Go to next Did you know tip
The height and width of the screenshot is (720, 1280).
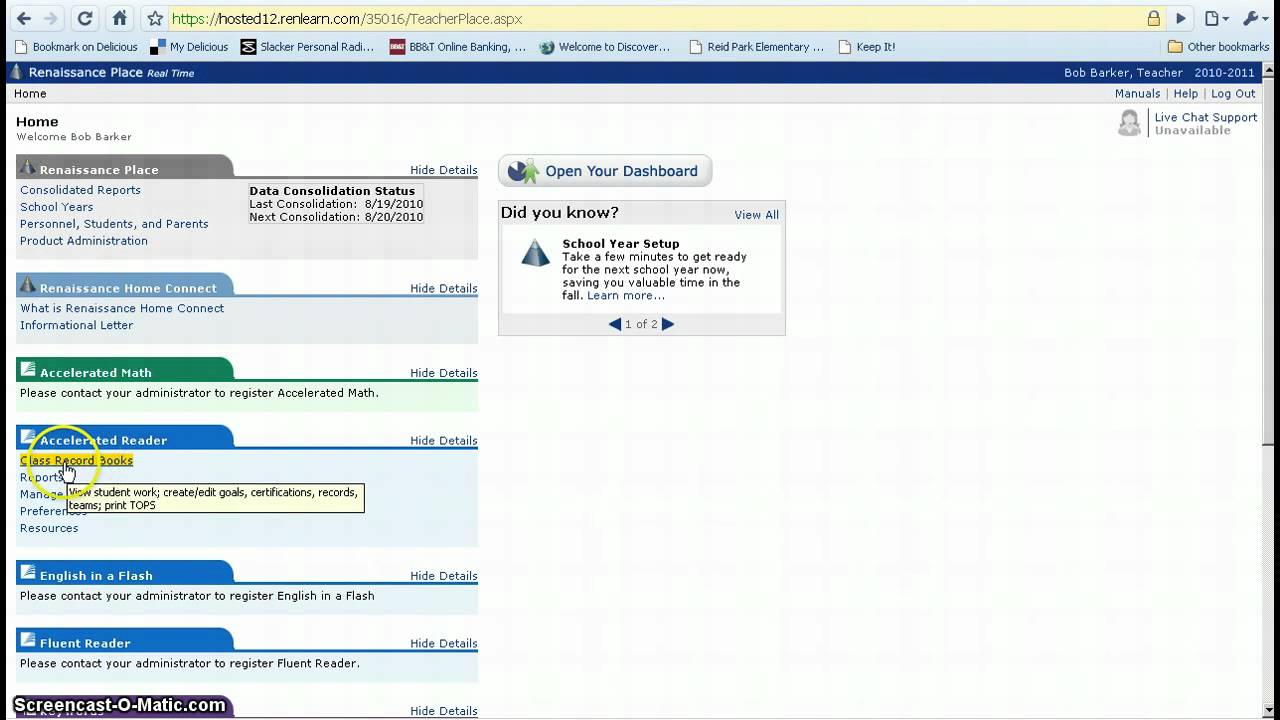point(668,324)
